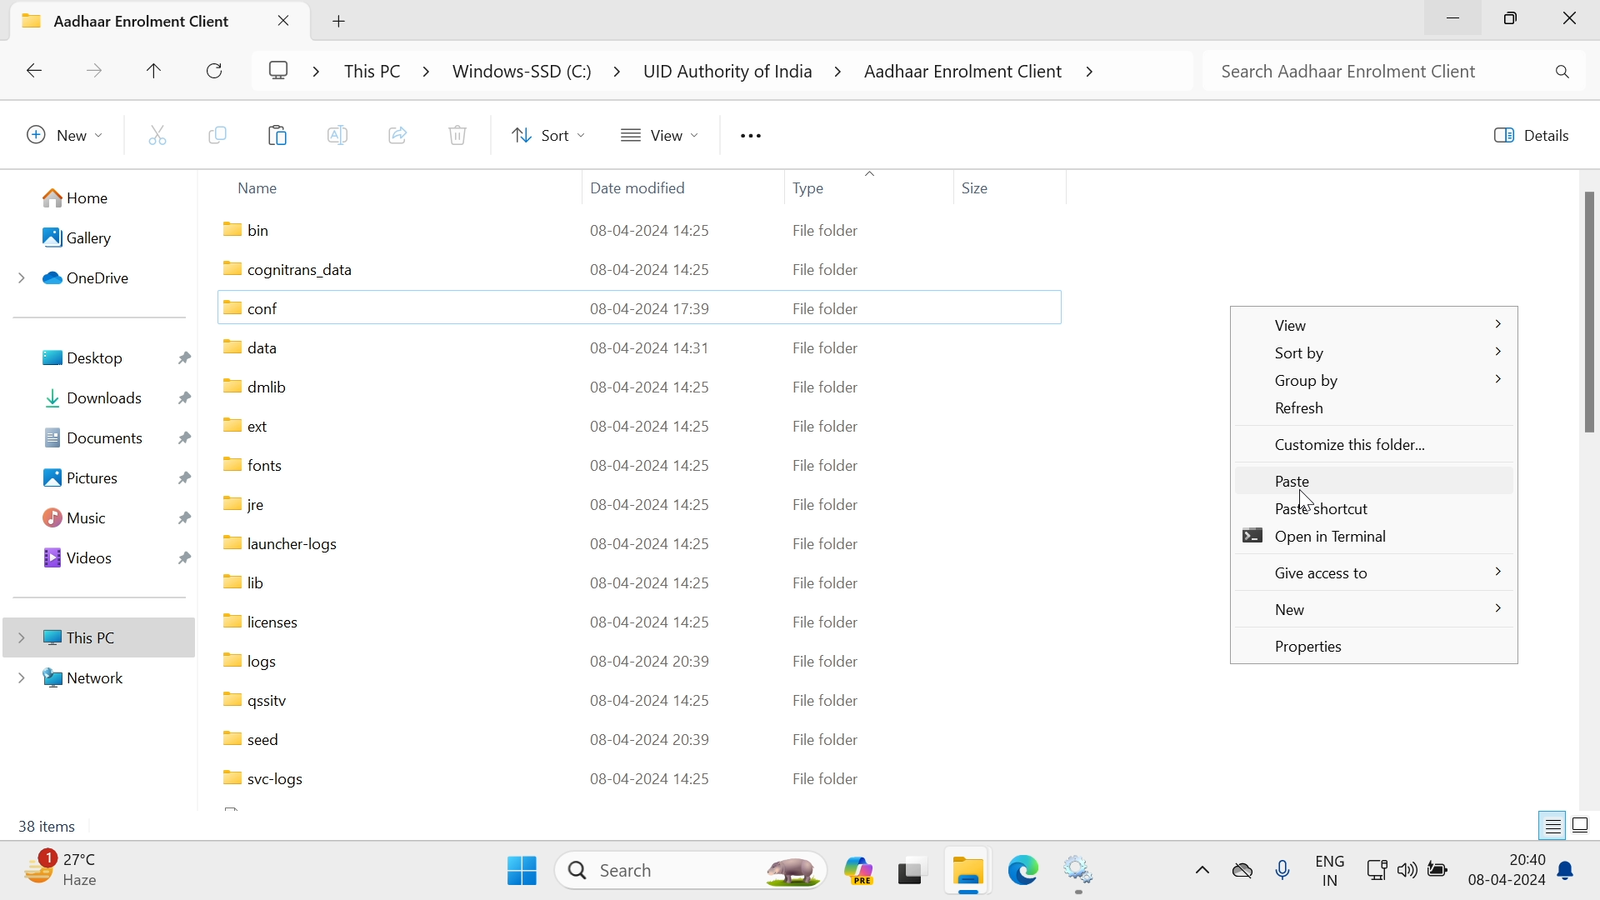Show hidden tray icons chevron
Viewport: 1600px width, 900px height.
coord(1202,870)
